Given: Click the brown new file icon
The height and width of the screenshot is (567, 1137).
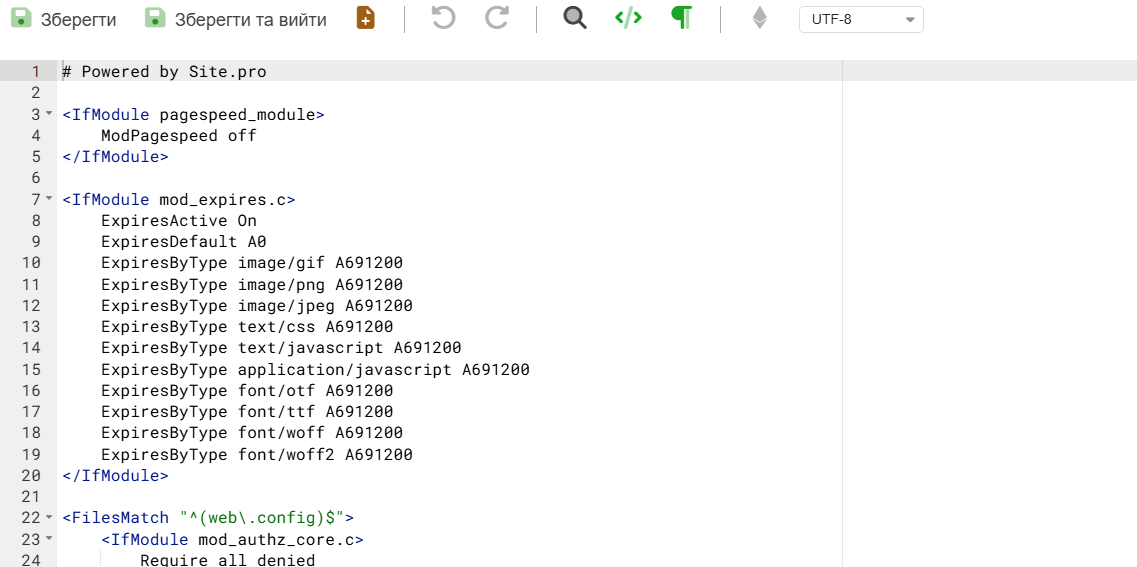Looking at the screenshot, I should point(366,18).
